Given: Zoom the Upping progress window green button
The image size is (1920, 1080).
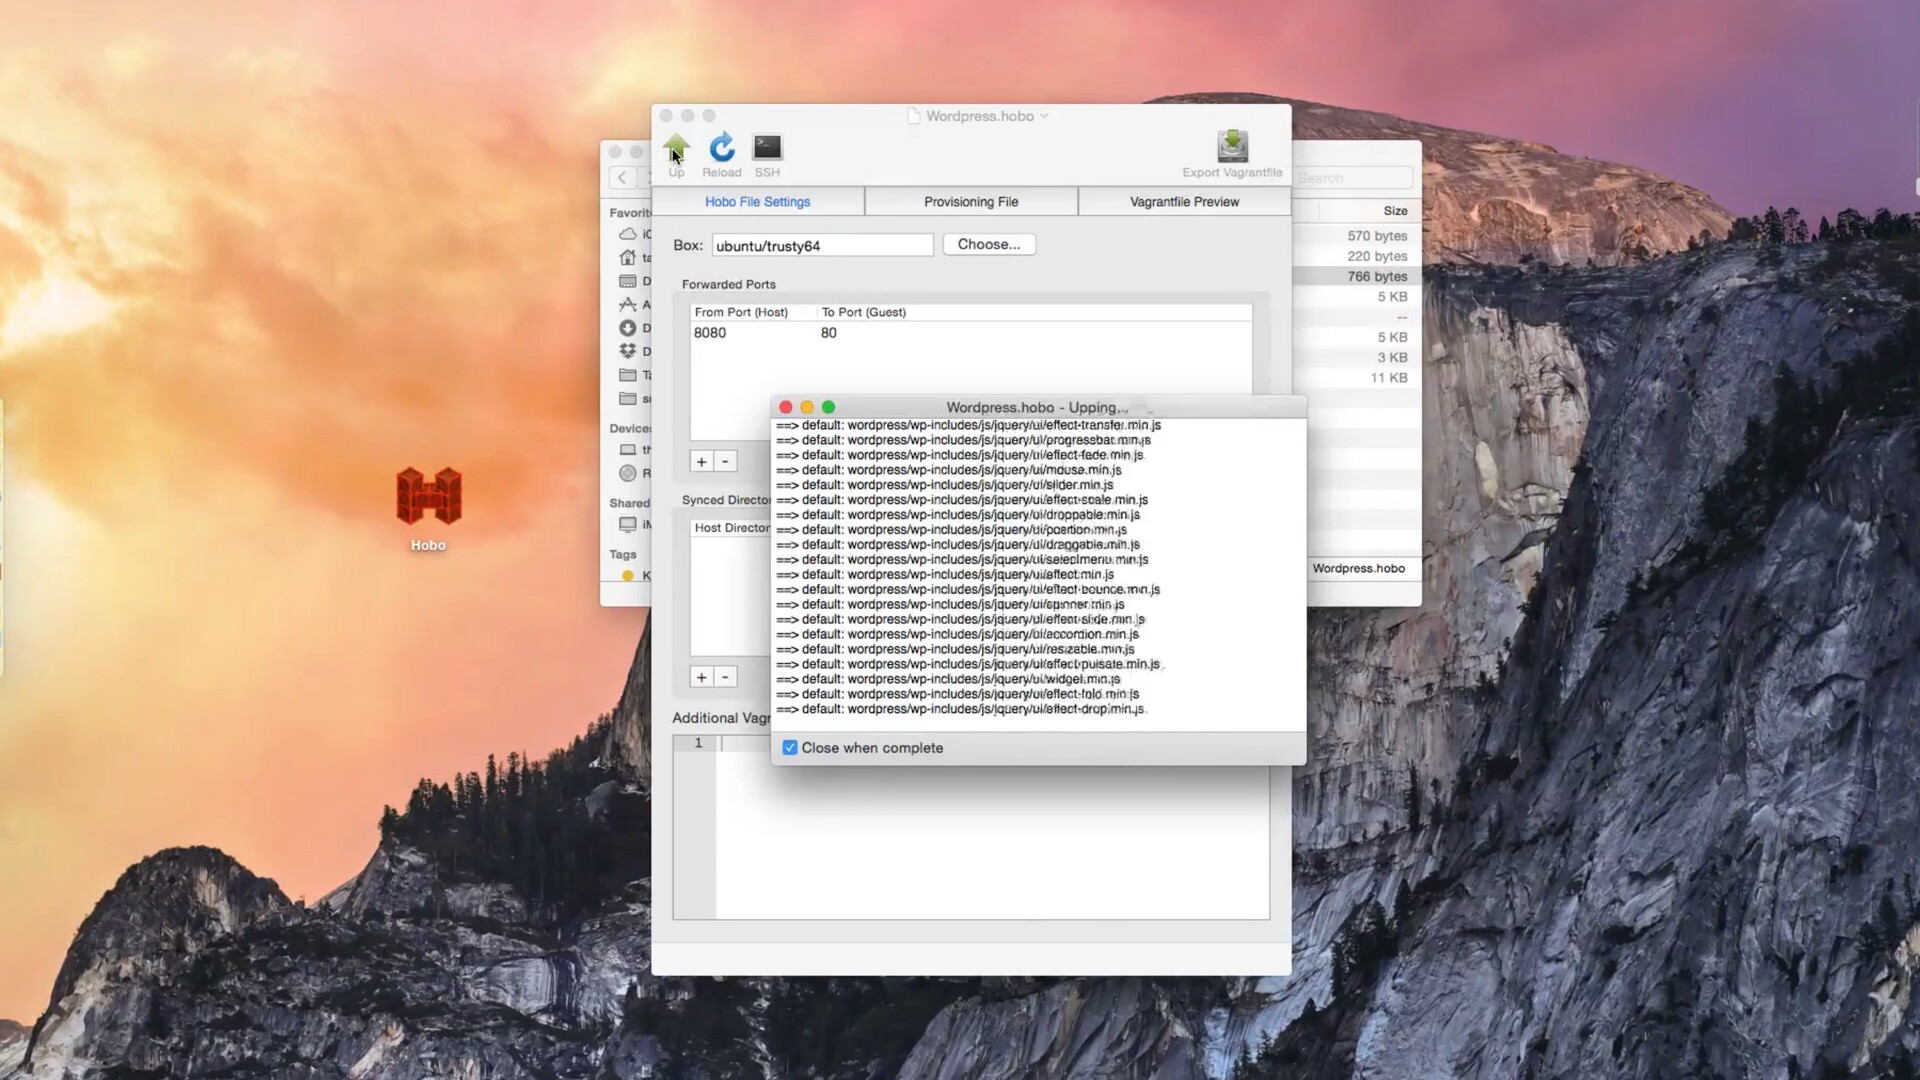Looking at the screenshot, I should pyautogui.click(x=828, y=407).
